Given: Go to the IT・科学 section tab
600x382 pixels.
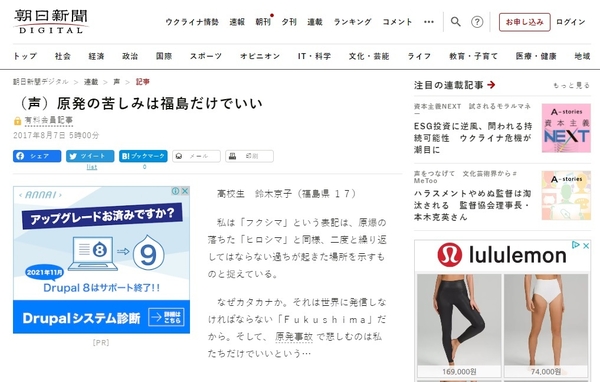Looking at the screenshot, I should (x=314, y=56).
